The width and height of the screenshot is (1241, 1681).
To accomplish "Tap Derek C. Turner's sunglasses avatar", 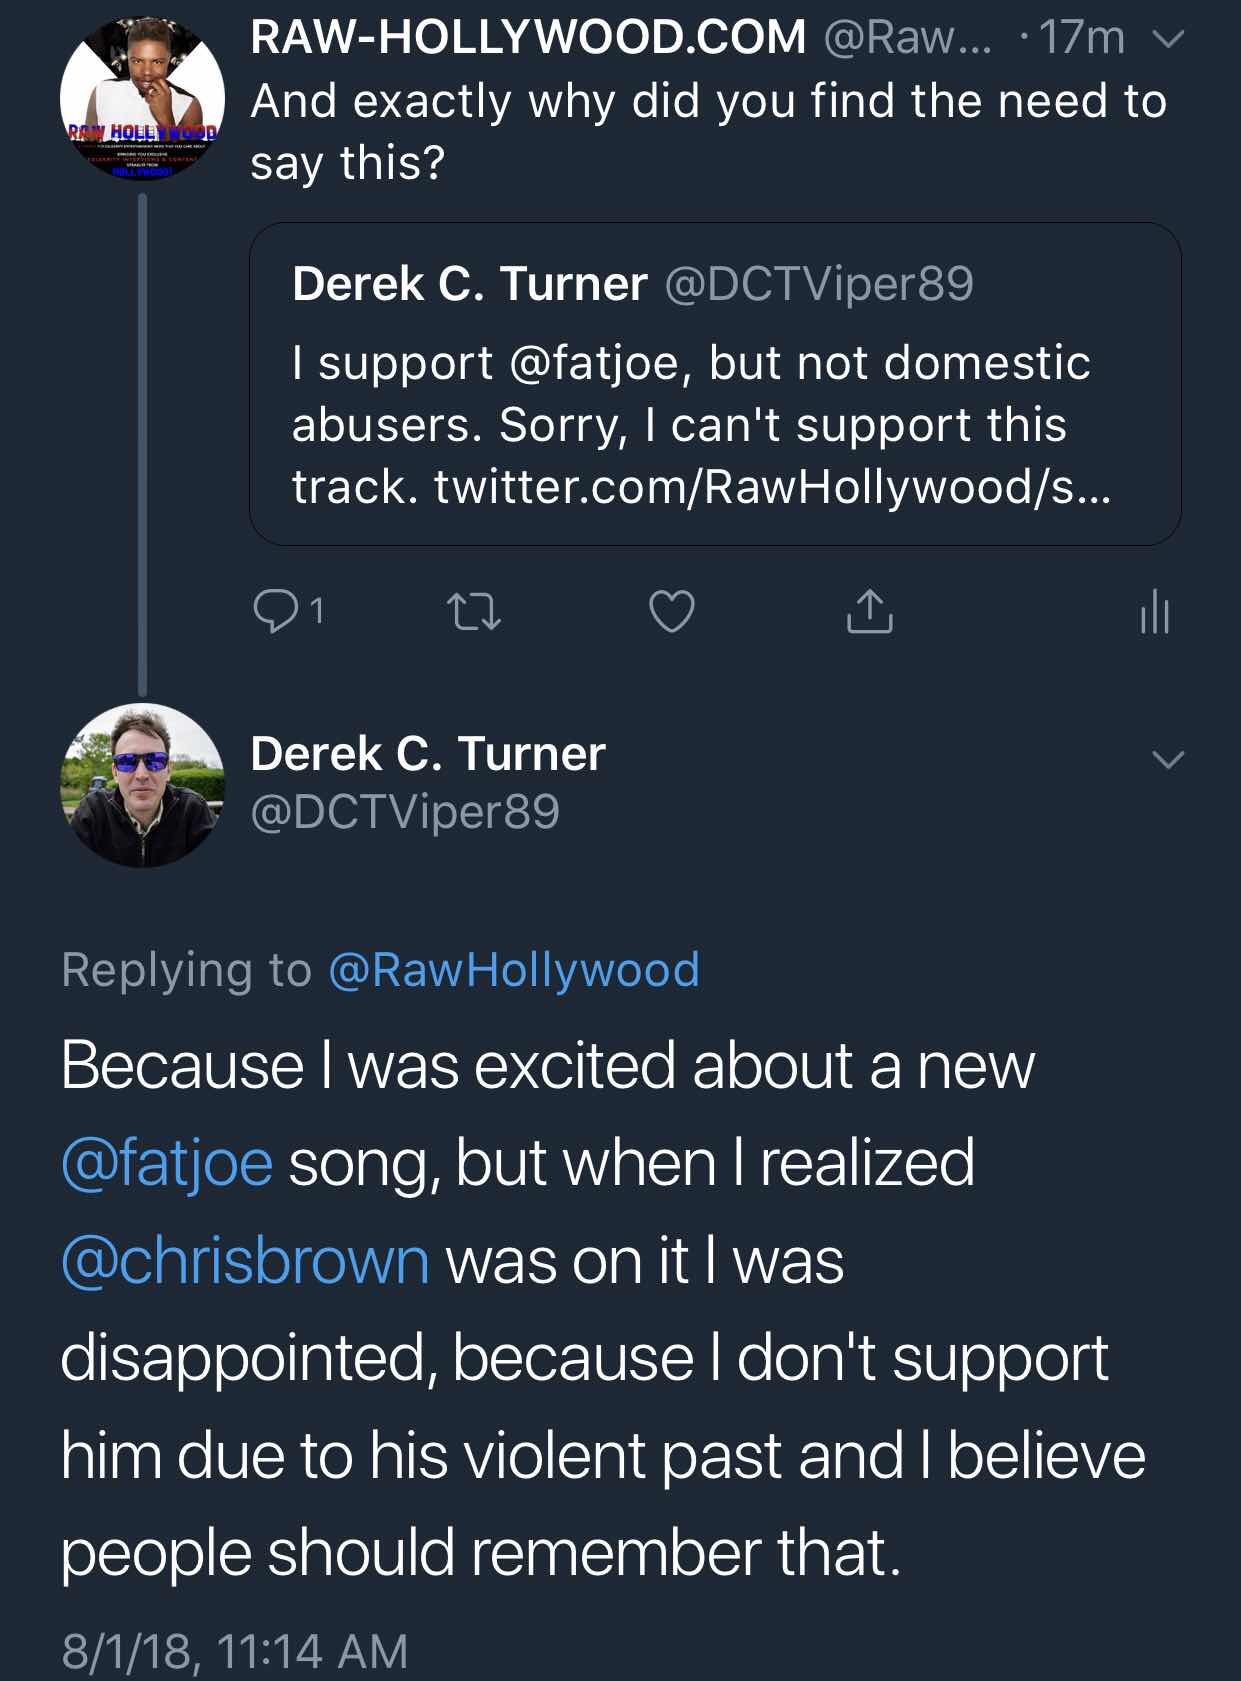I will 142,785.
